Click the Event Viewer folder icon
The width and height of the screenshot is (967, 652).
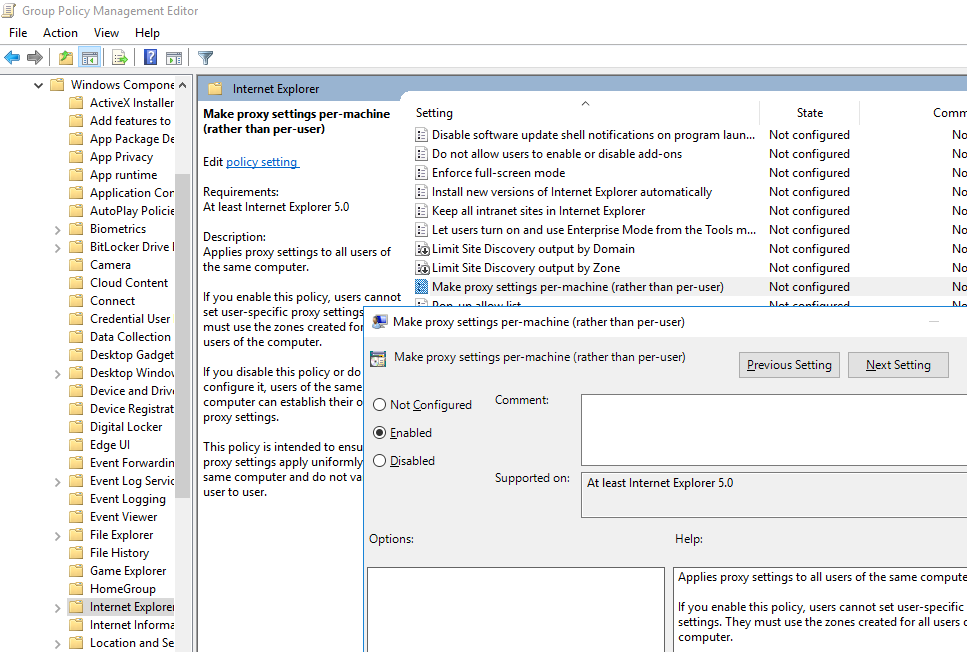click(76, 517)
